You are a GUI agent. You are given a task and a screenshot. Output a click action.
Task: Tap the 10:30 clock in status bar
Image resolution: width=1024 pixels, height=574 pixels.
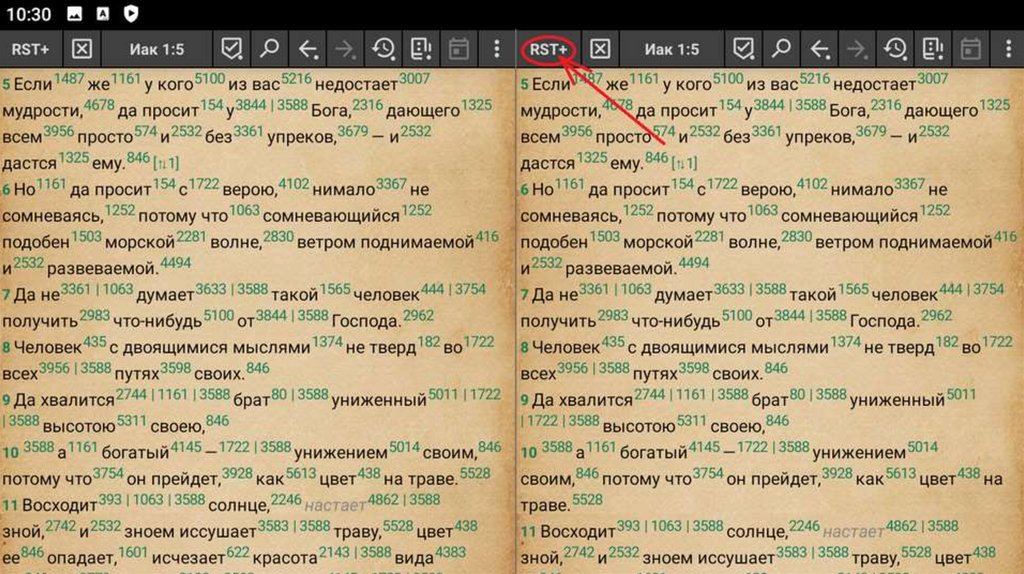pyautogui.click(x=28, y=14)
